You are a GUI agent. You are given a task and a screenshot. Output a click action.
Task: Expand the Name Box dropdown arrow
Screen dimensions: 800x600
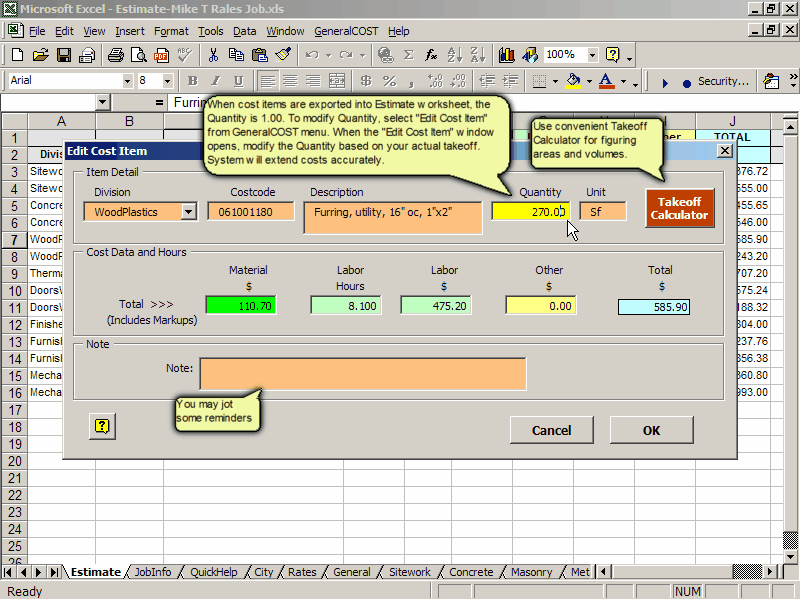pyautogui.click(x=103, y=103)
